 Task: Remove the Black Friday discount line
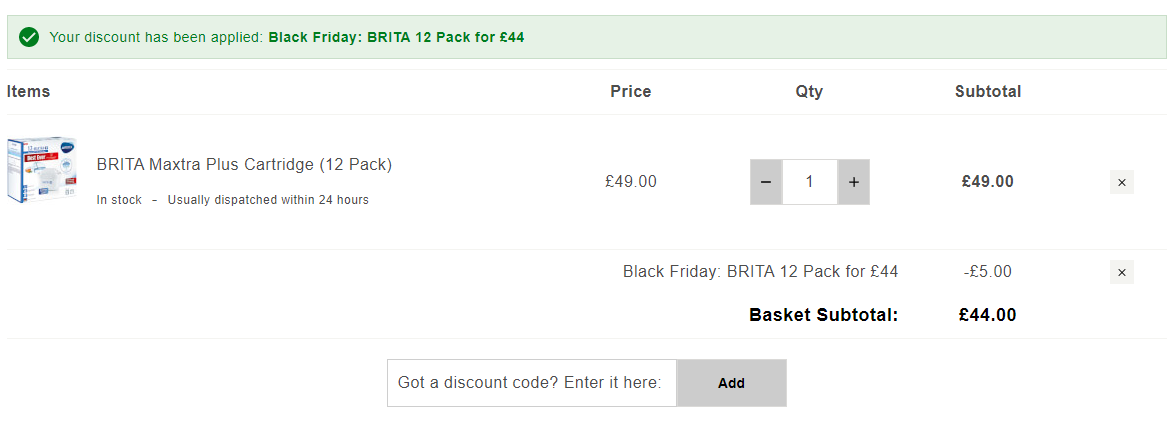tap(1122, 272)
